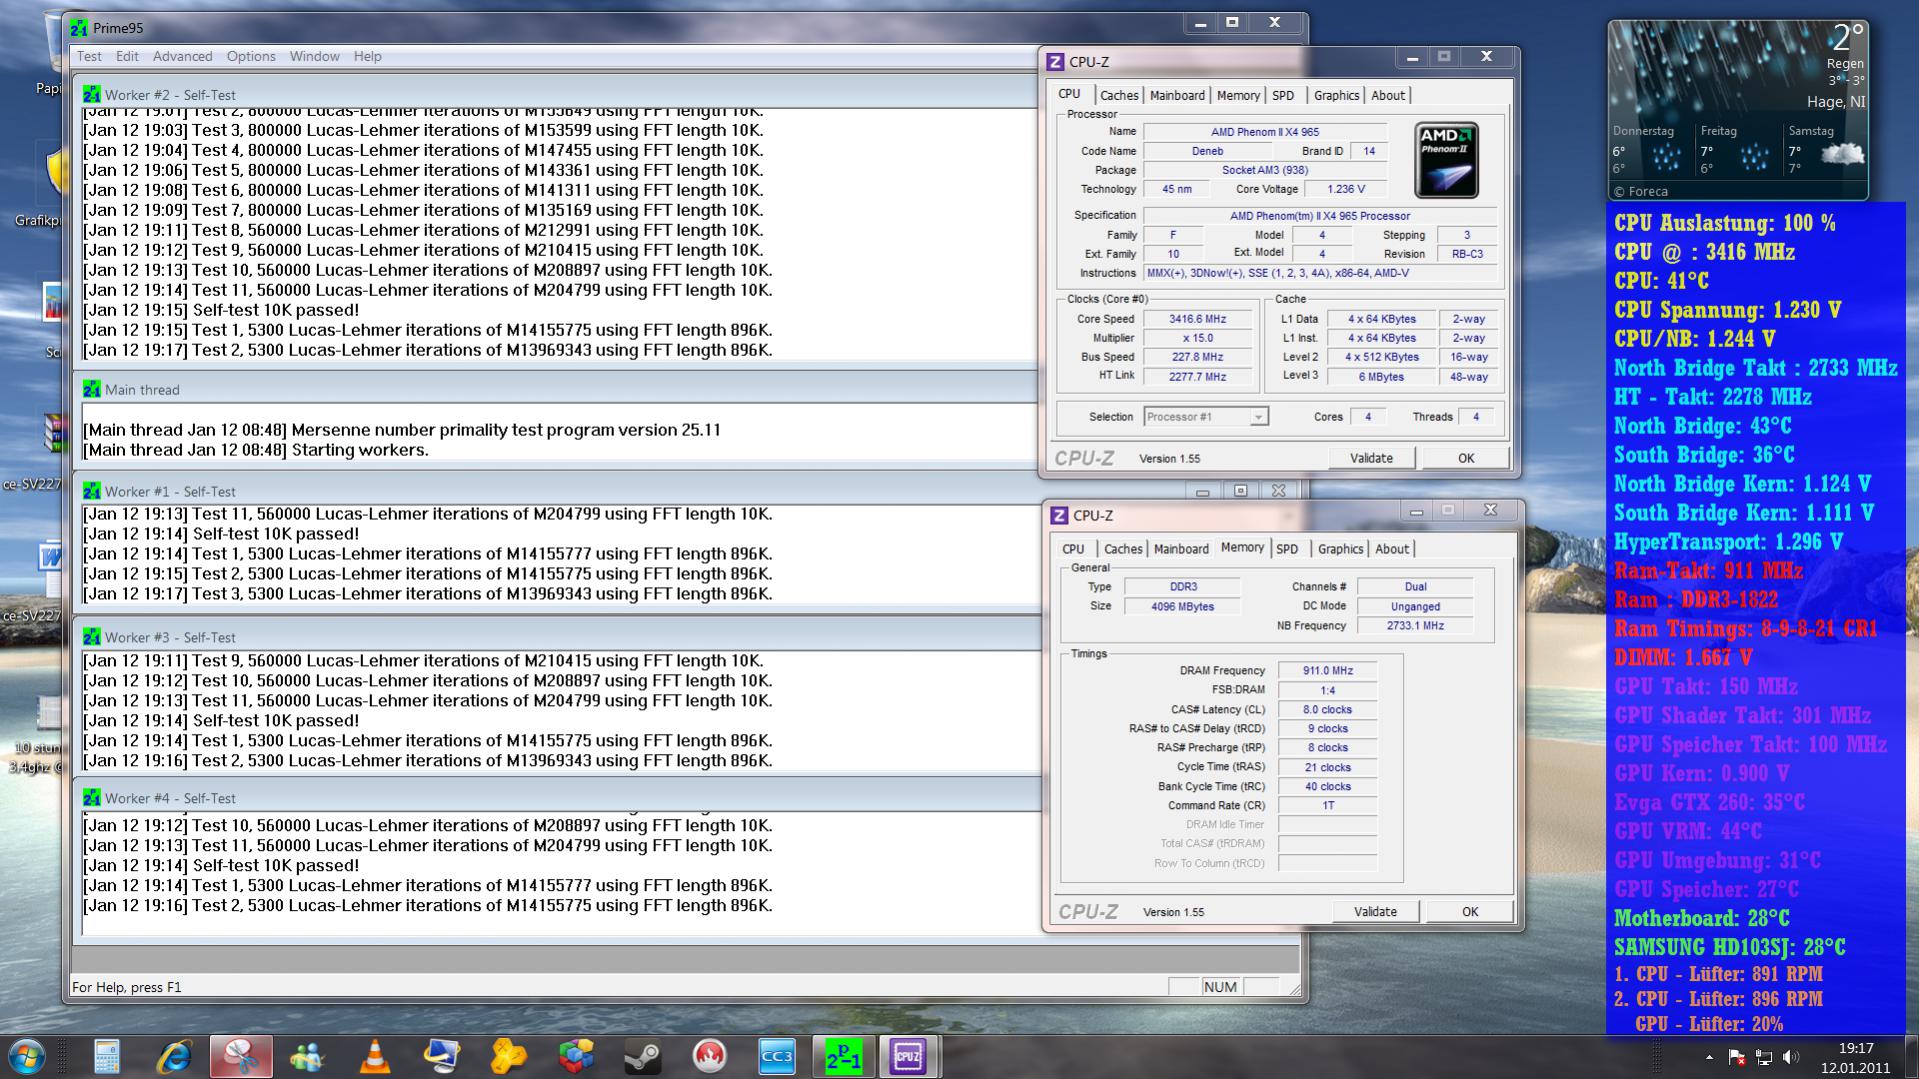
Task: Show hidden system tray icons
Action: 1709,1057
